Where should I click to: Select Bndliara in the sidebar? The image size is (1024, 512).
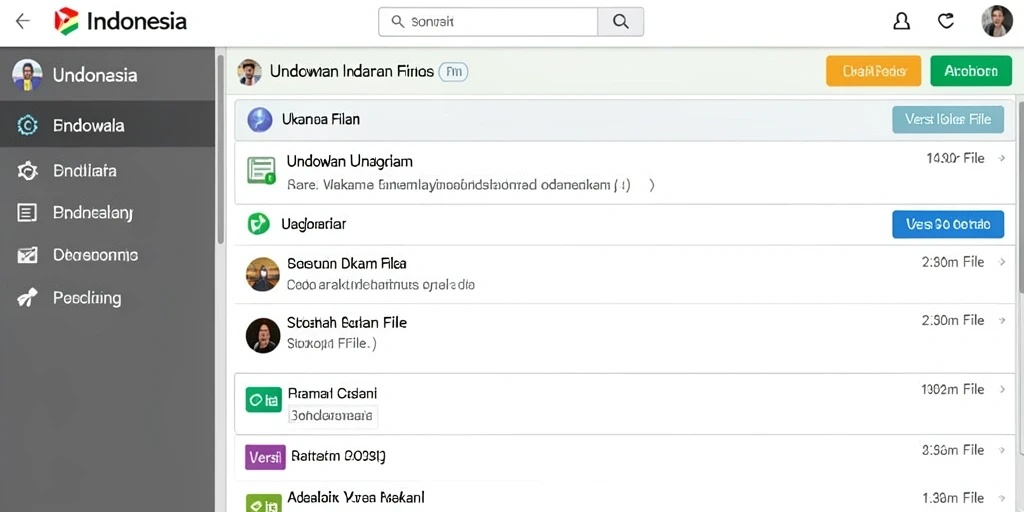point(107,171)
